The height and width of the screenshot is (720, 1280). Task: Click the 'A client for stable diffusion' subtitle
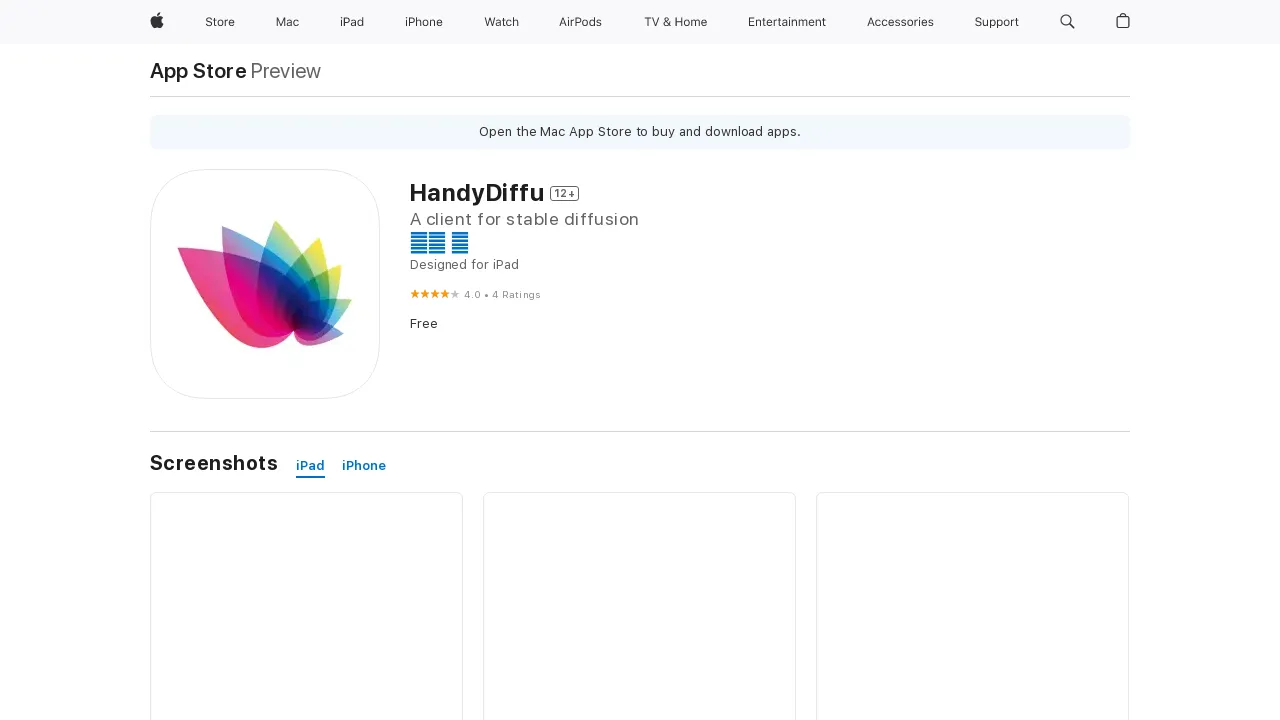pos(524,219)
